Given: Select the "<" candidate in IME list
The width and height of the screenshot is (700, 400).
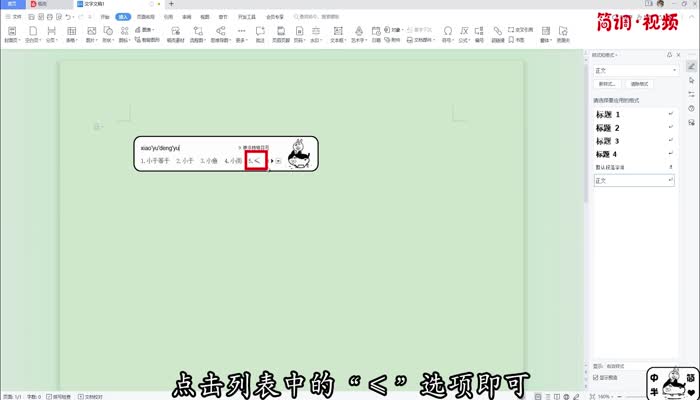Looking at the screenshot, I should [x=256, y=160].
